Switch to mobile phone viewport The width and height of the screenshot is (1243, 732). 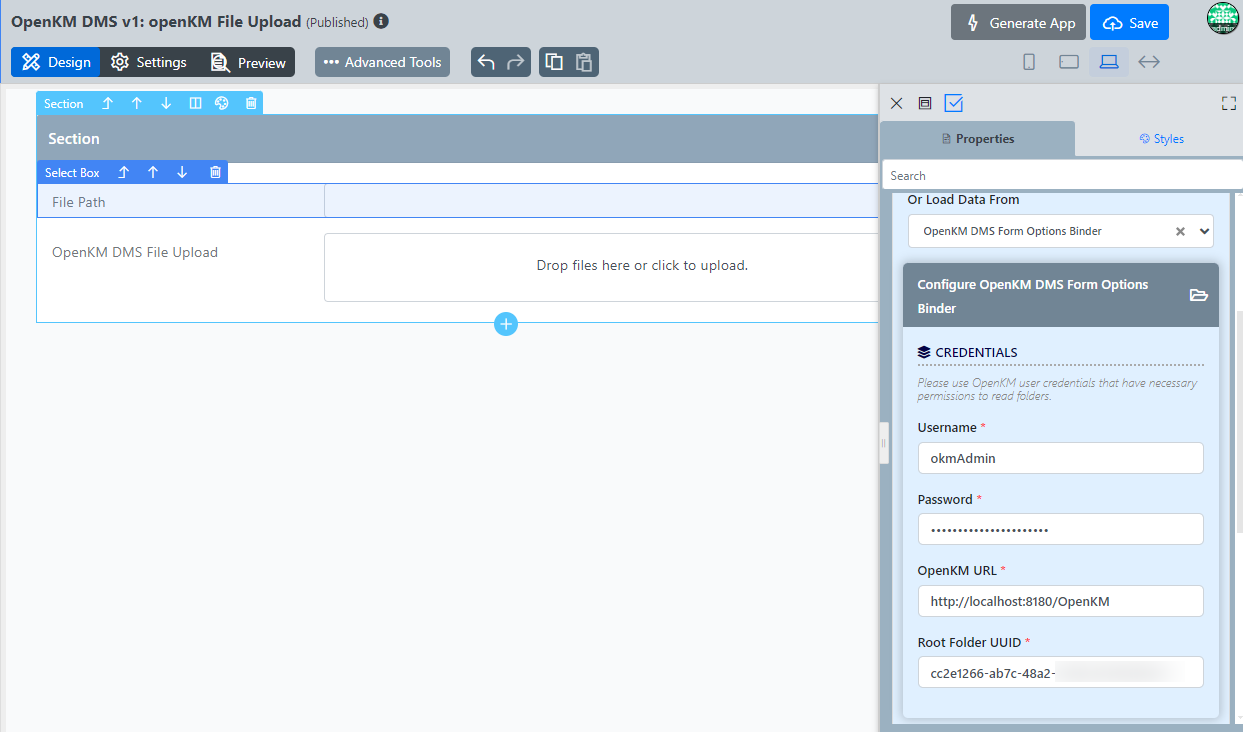pyautogui.click(x=1029, y=62)
